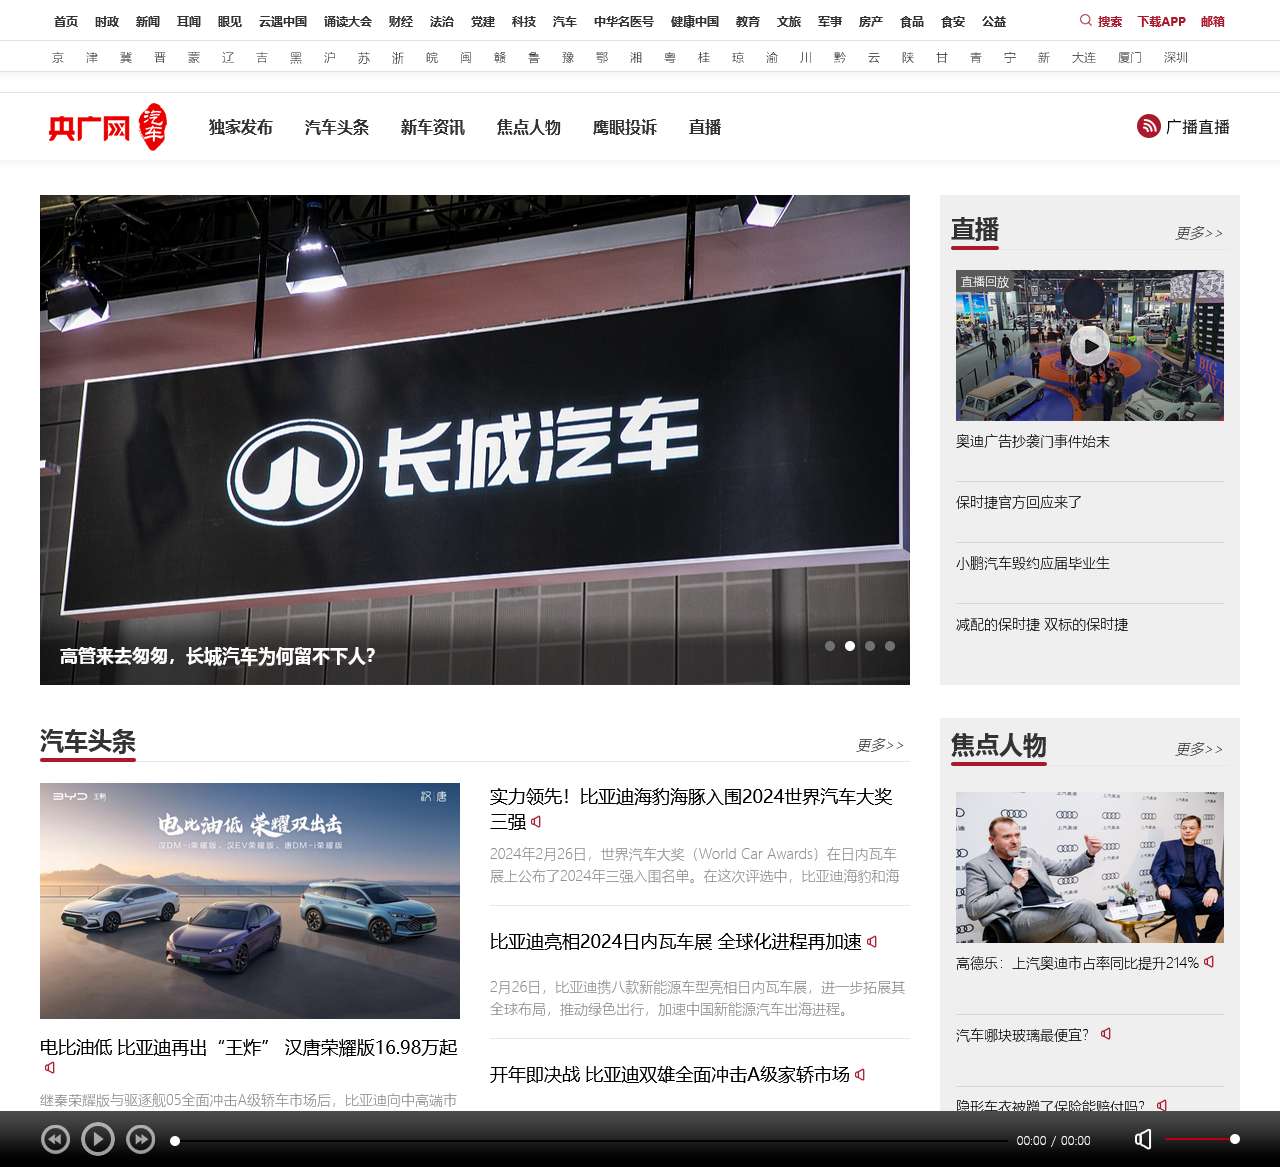Open 汽车 in top menu
1280x1167 pixels.
[x=565, y=21]
